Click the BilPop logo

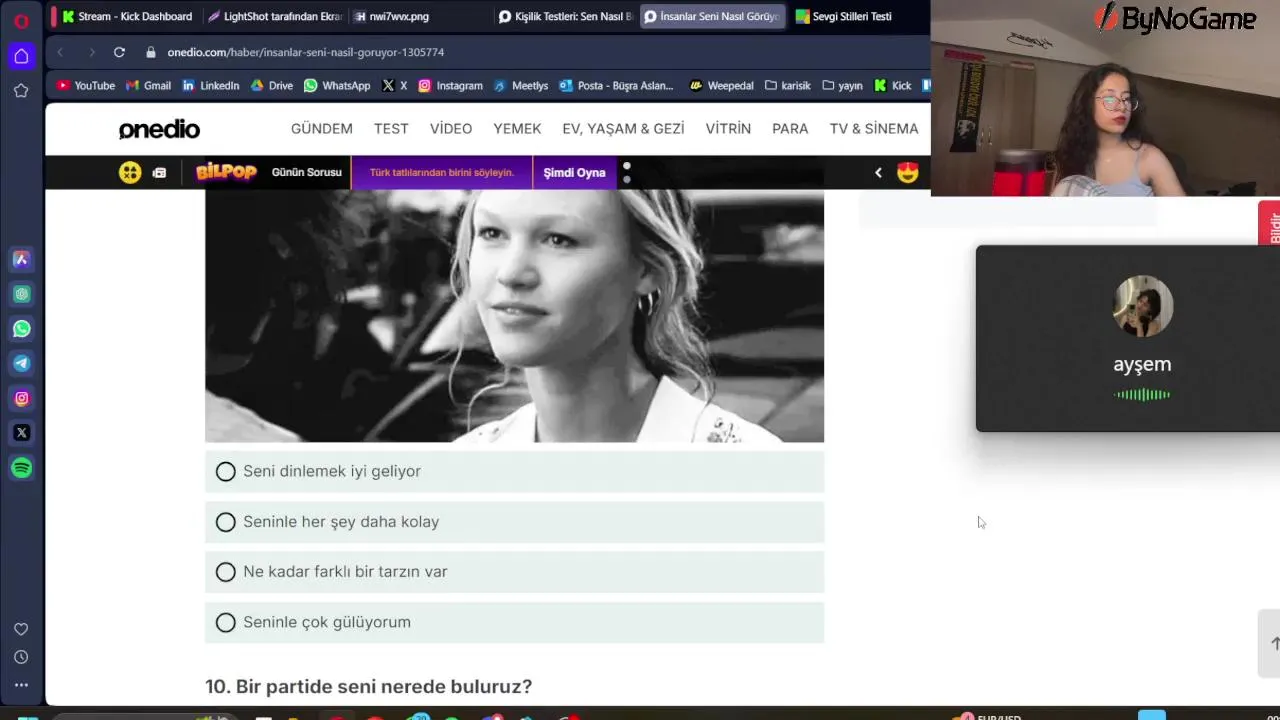click(x=226, y=172)
